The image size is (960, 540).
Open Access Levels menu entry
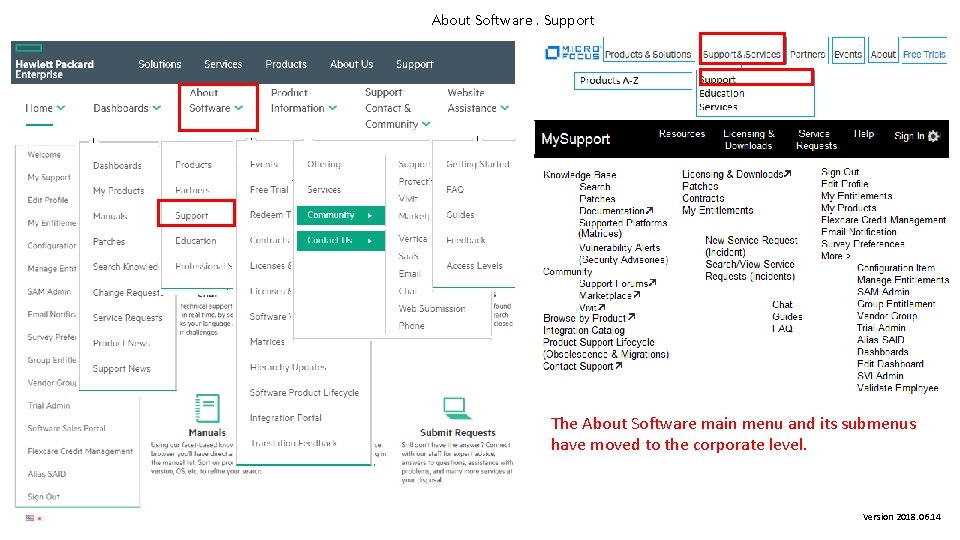[x=474, y=266]
